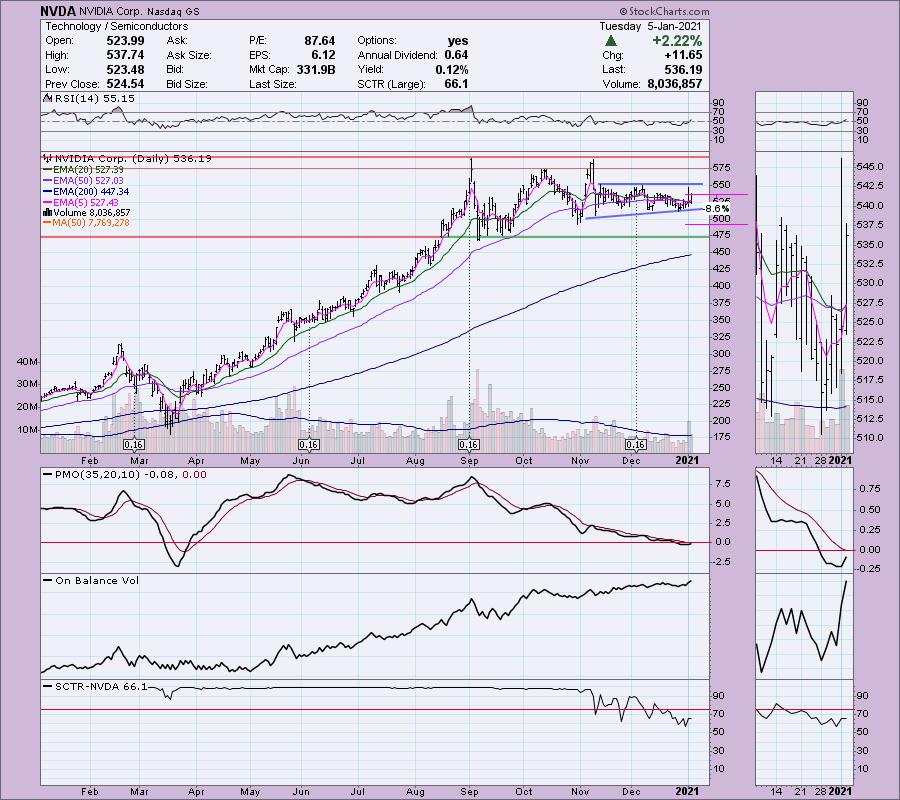Click the Volume bar-chart legend icon
900x800 pixels.
[47, 212]
